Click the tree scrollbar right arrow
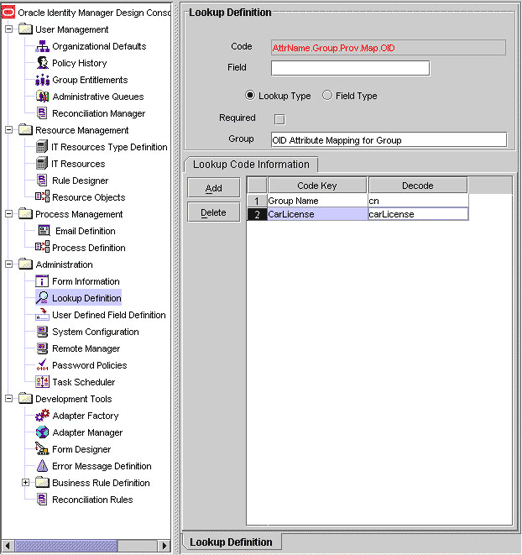The height and width of the screenshot is (555, 522). tap(164, 545)
